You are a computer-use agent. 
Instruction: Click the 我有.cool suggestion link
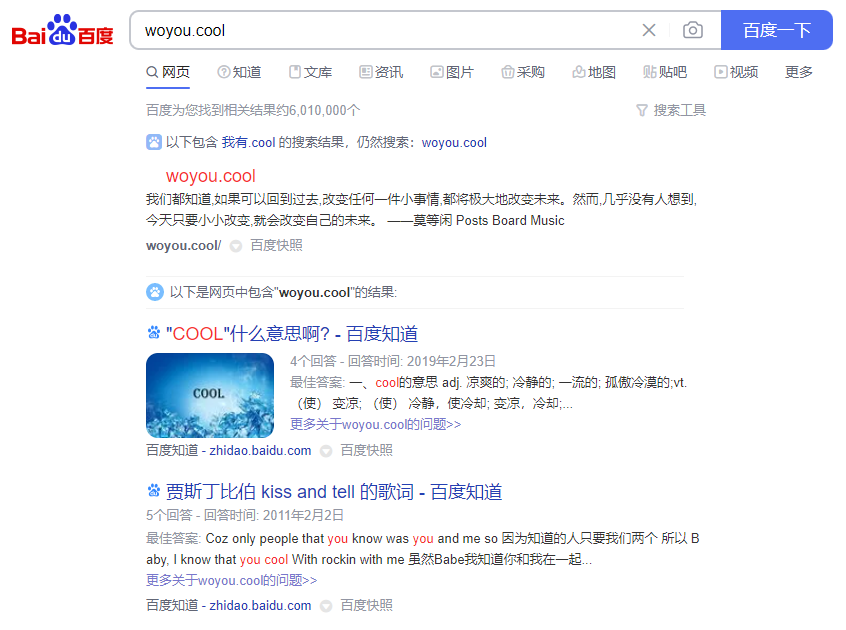pos(249,142)
